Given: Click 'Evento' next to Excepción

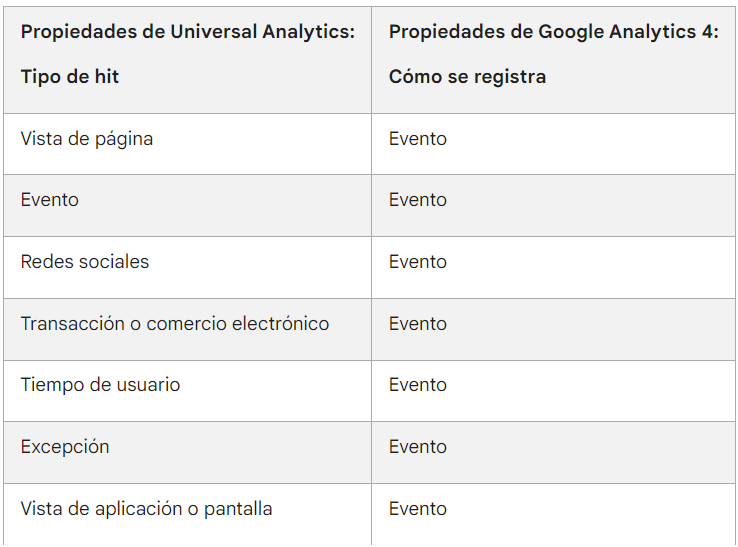Looking at the screenshot, I should [417, 447].
